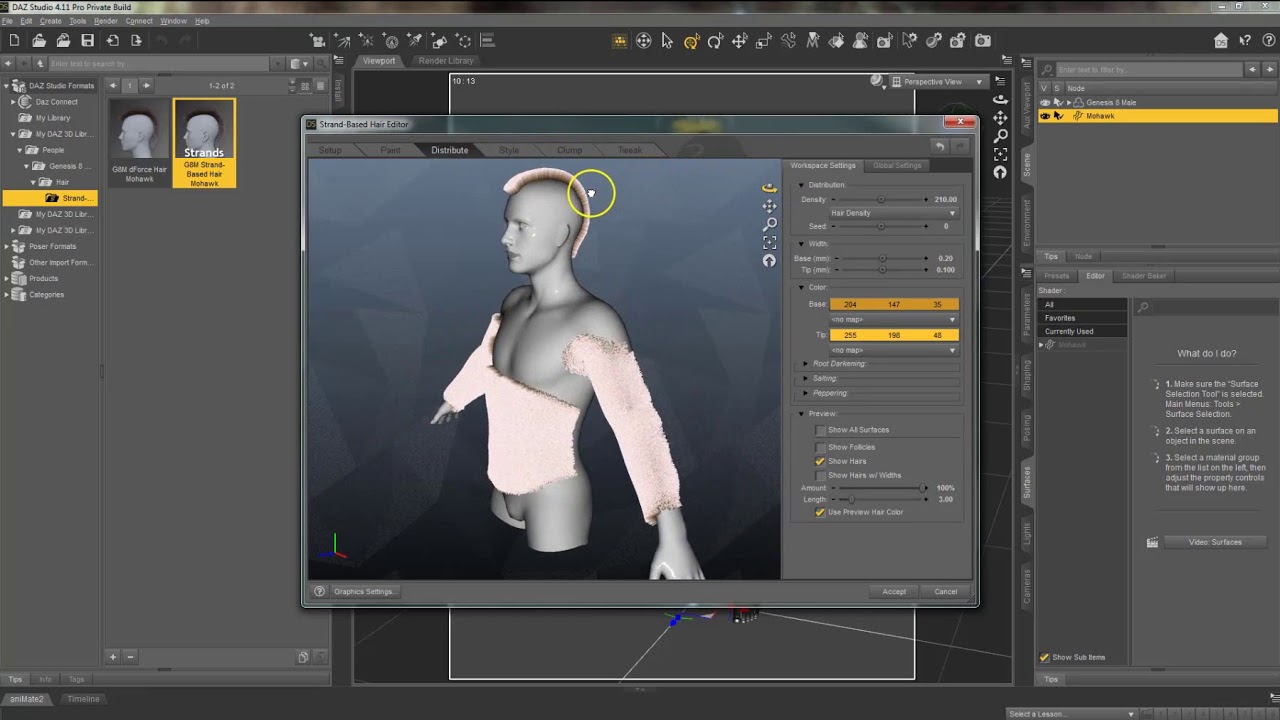Toggle Show Sub Items checkbox
Image resolution: width=1280 pixels, height=720 pixels.
(1045, 657)
